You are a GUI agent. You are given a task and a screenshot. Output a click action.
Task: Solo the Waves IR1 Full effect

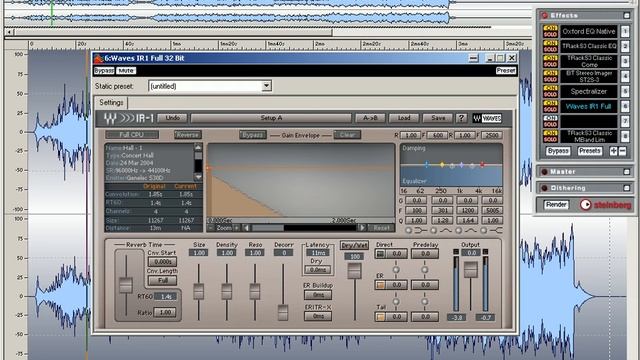[550, 109]
